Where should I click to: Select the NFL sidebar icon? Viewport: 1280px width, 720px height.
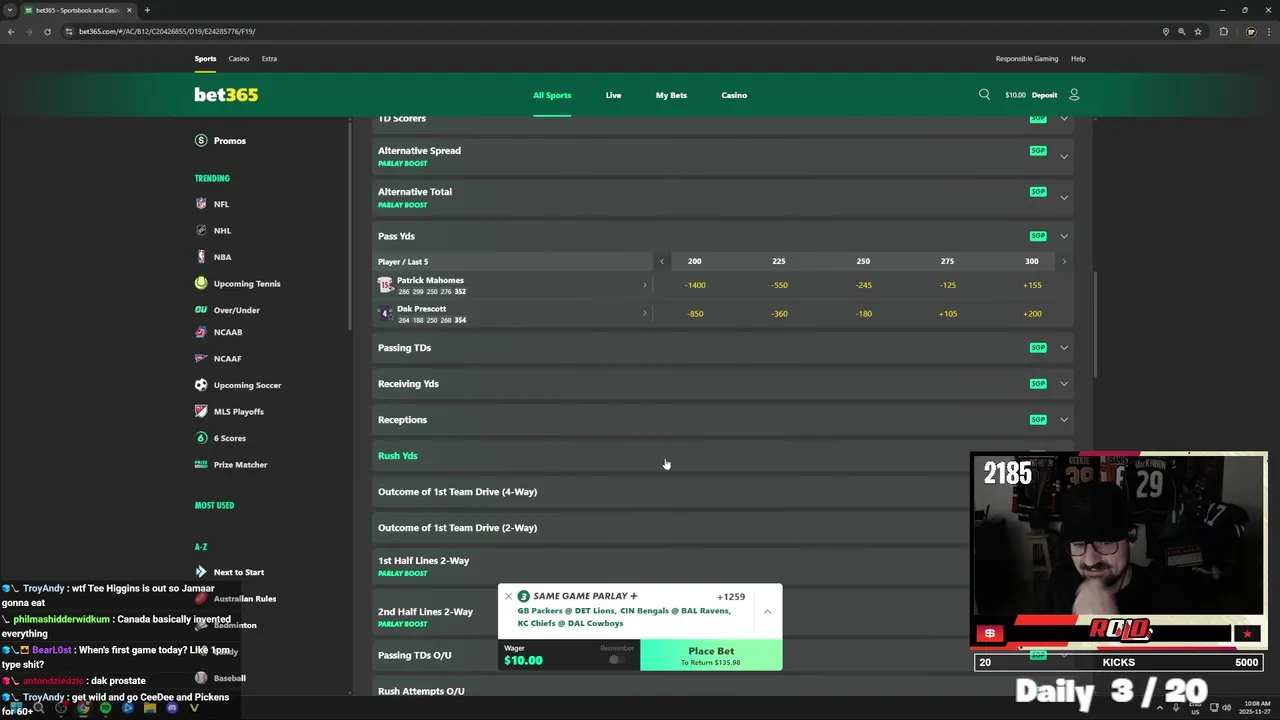coord(201,204)
